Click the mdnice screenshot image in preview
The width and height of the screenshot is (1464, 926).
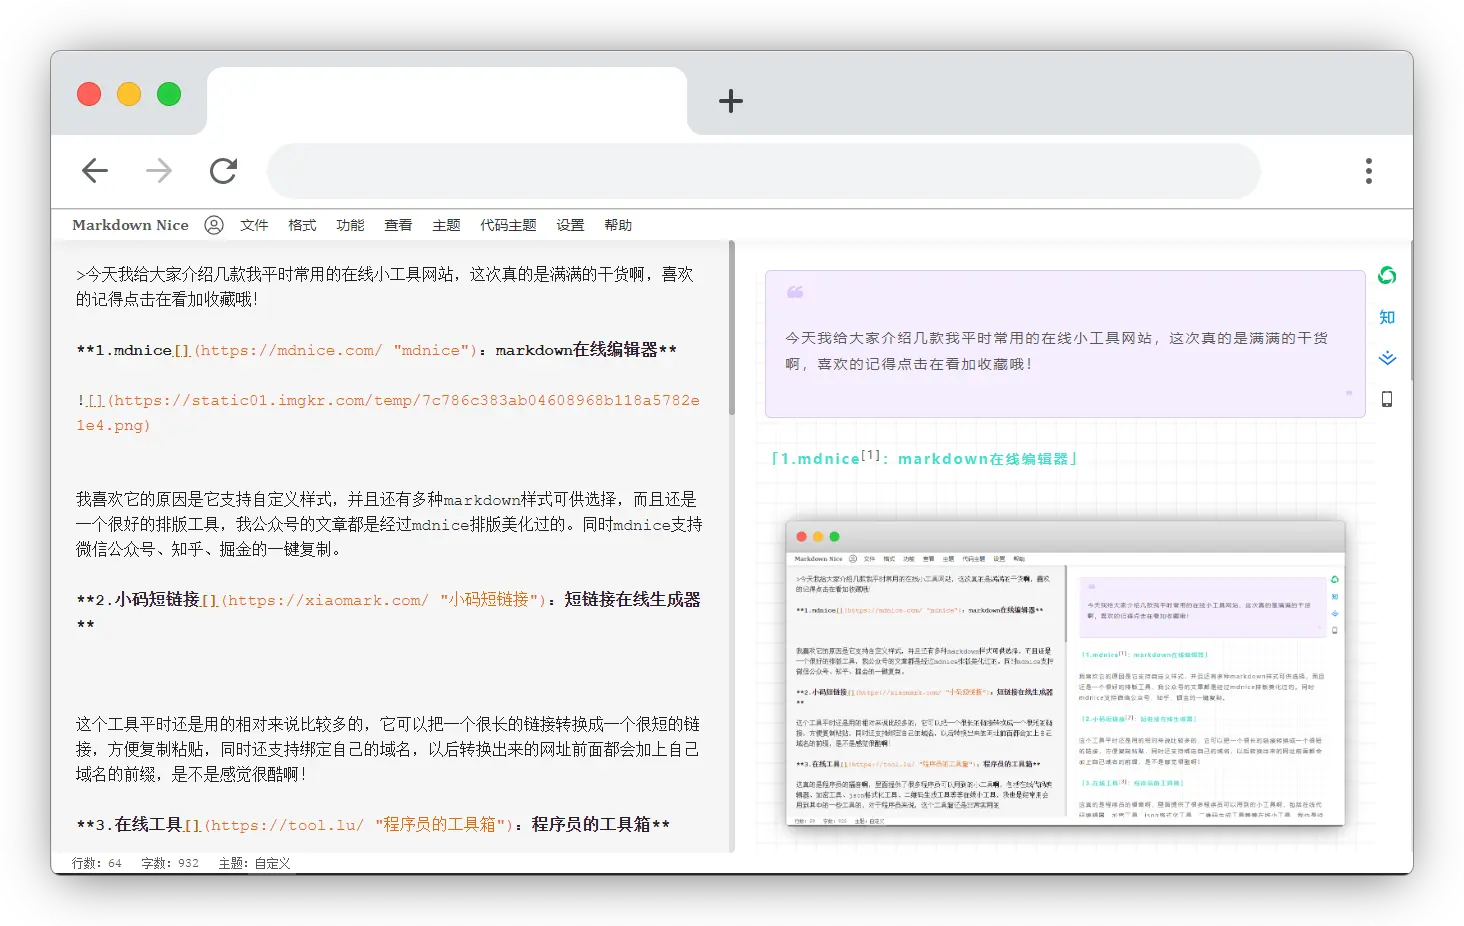(x=1065, y=672)
